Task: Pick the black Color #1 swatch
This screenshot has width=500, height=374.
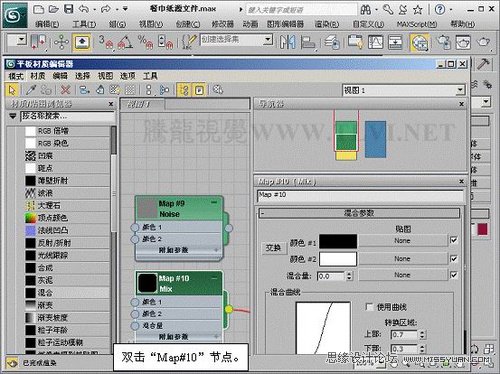Action: click(338, 241)
